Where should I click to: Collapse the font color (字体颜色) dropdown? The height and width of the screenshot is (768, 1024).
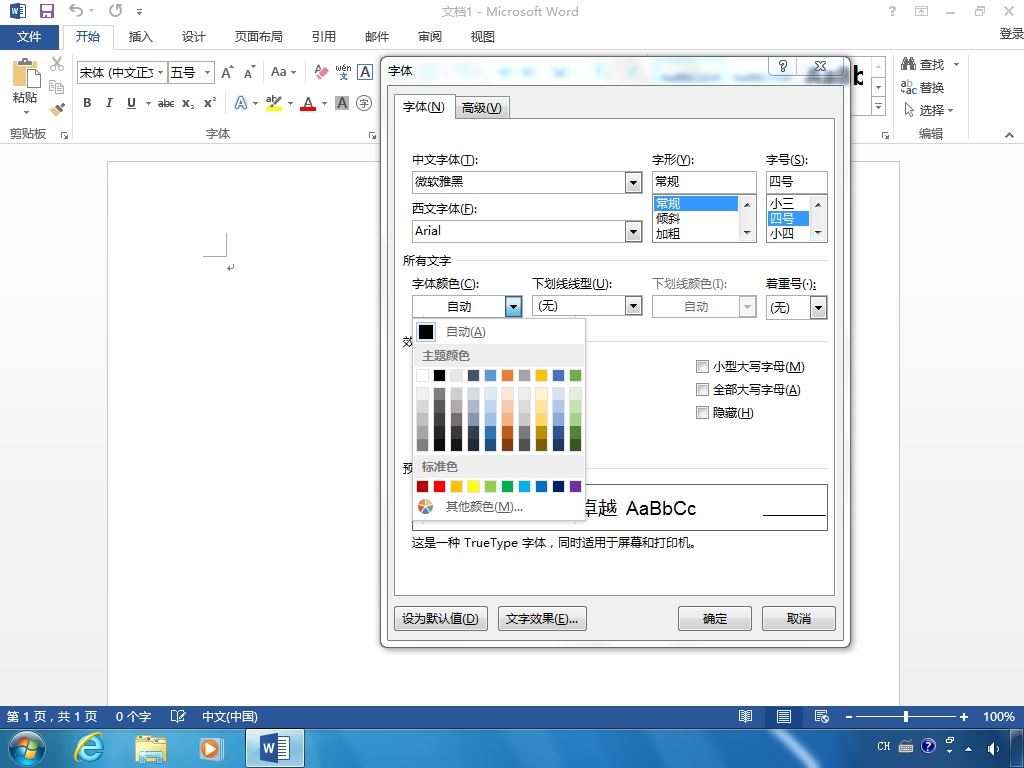[513, 306]
